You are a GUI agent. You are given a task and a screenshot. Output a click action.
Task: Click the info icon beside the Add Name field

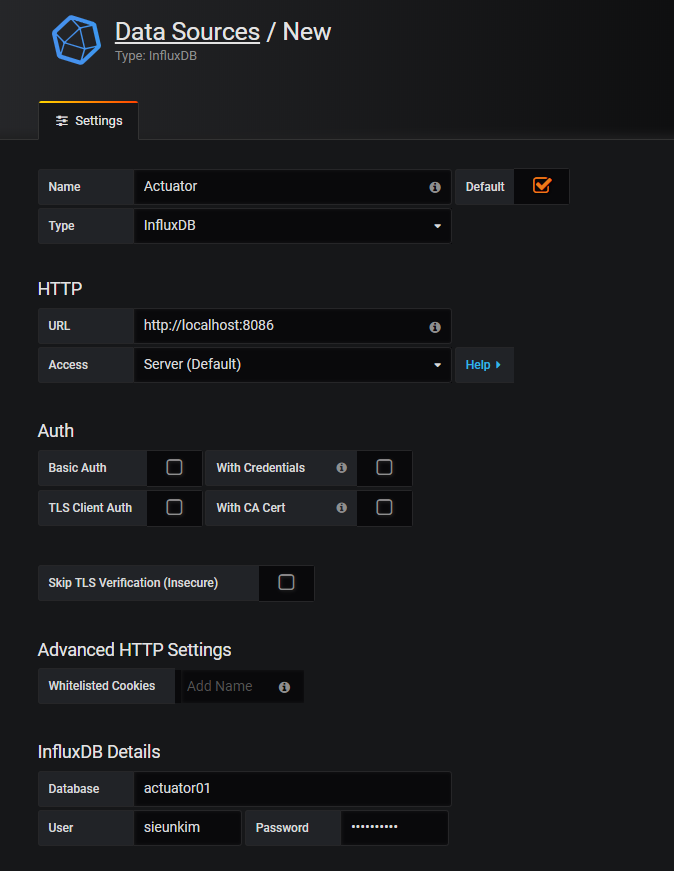coord(283,686)
